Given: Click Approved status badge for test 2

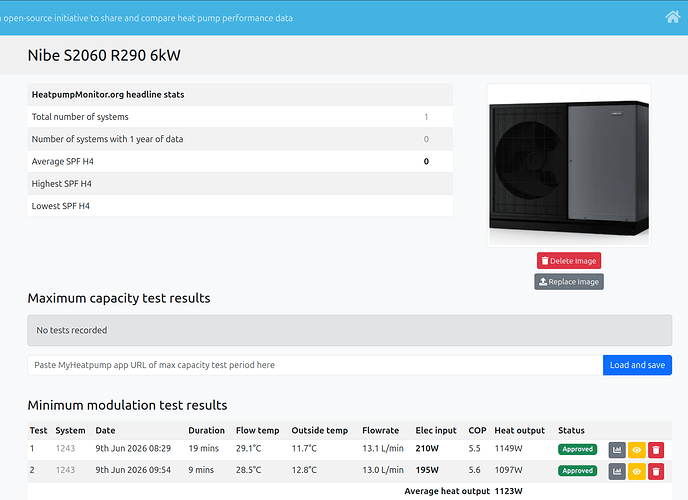Looking at the screenshot, I should point(577,471).
